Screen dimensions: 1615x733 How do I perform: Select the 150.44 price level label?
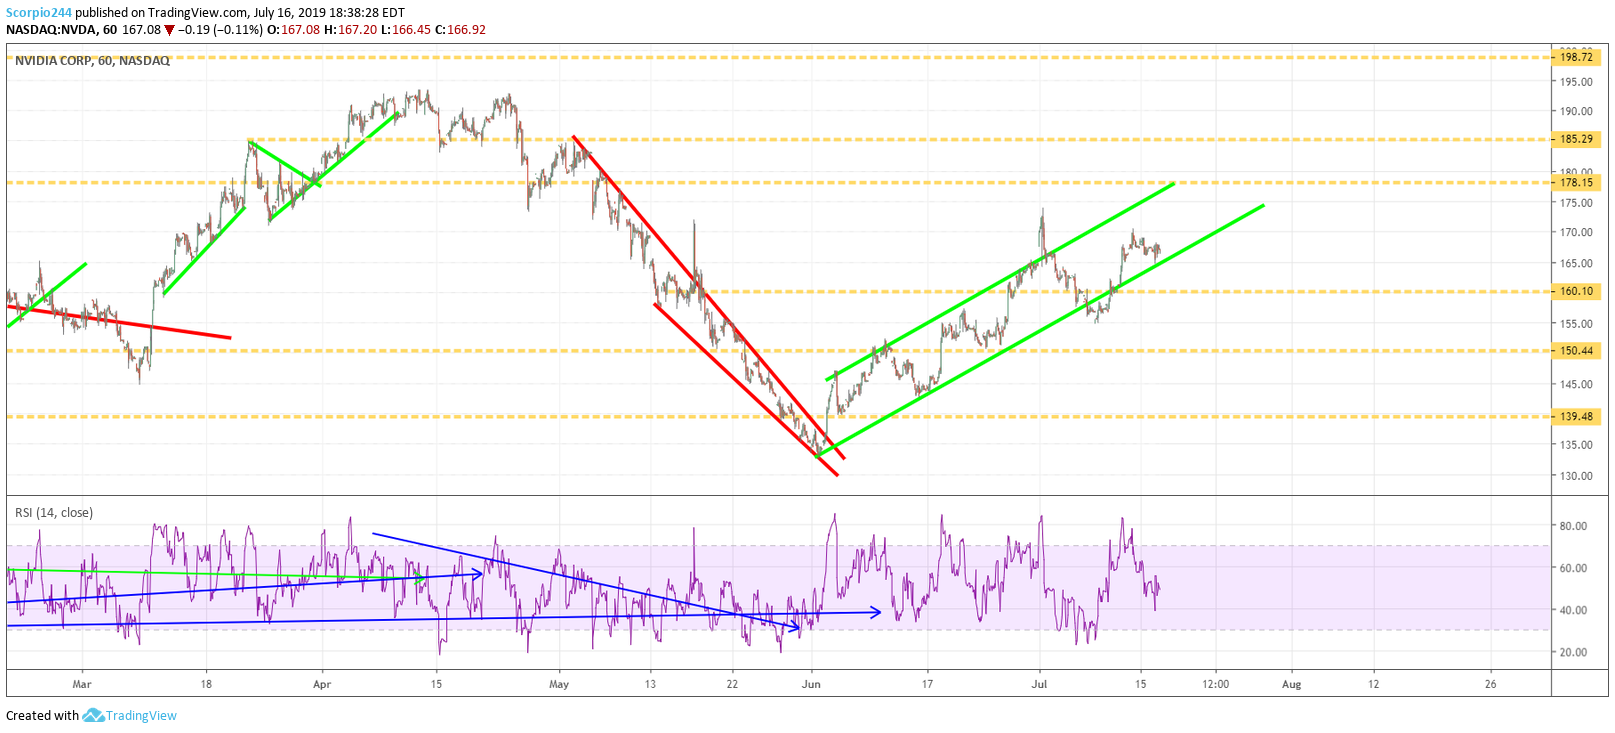click(1577, 350)
